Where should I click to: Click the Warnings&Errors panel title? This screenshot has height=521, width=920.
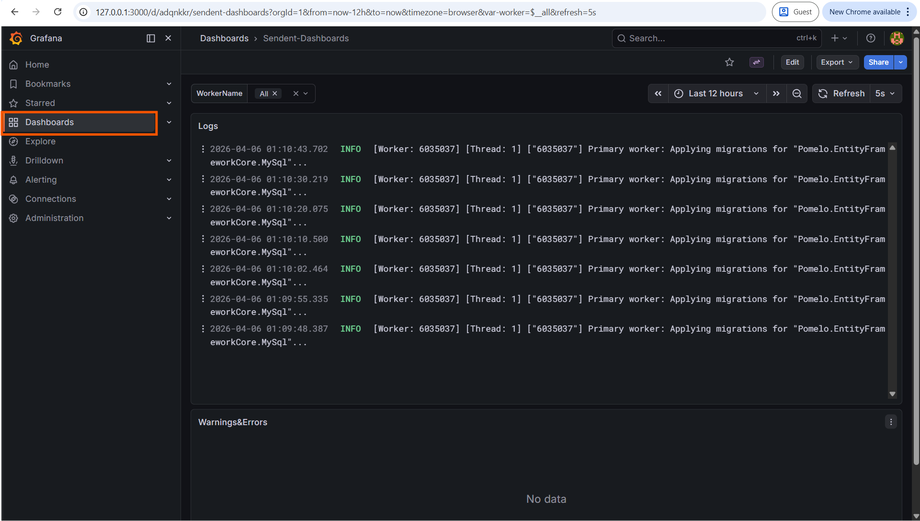click(x=232, y=422)
